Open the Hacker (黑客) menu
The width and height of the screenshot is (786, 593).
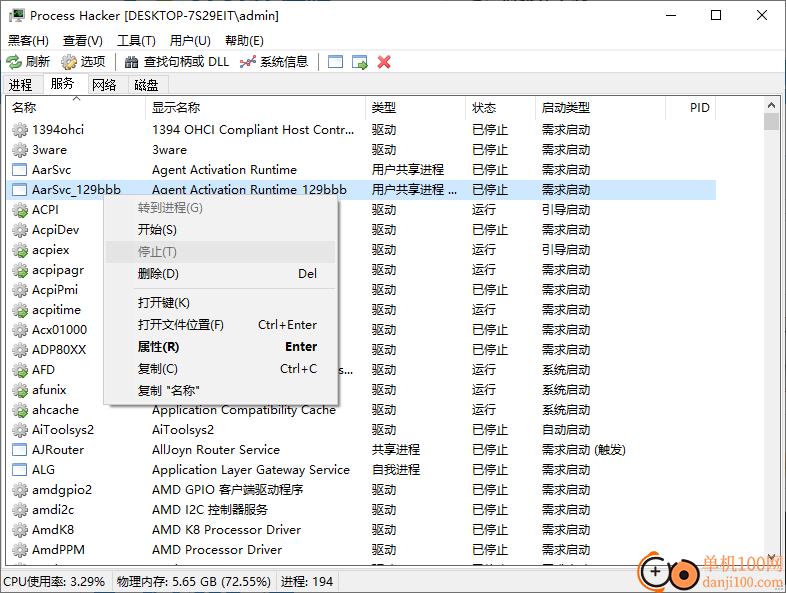click(28, 41)
